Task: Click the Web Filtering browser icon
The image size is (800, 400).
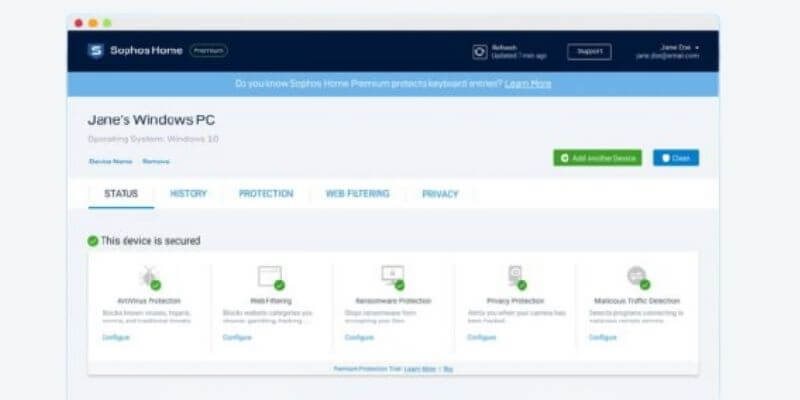Action: pos(270,276)
